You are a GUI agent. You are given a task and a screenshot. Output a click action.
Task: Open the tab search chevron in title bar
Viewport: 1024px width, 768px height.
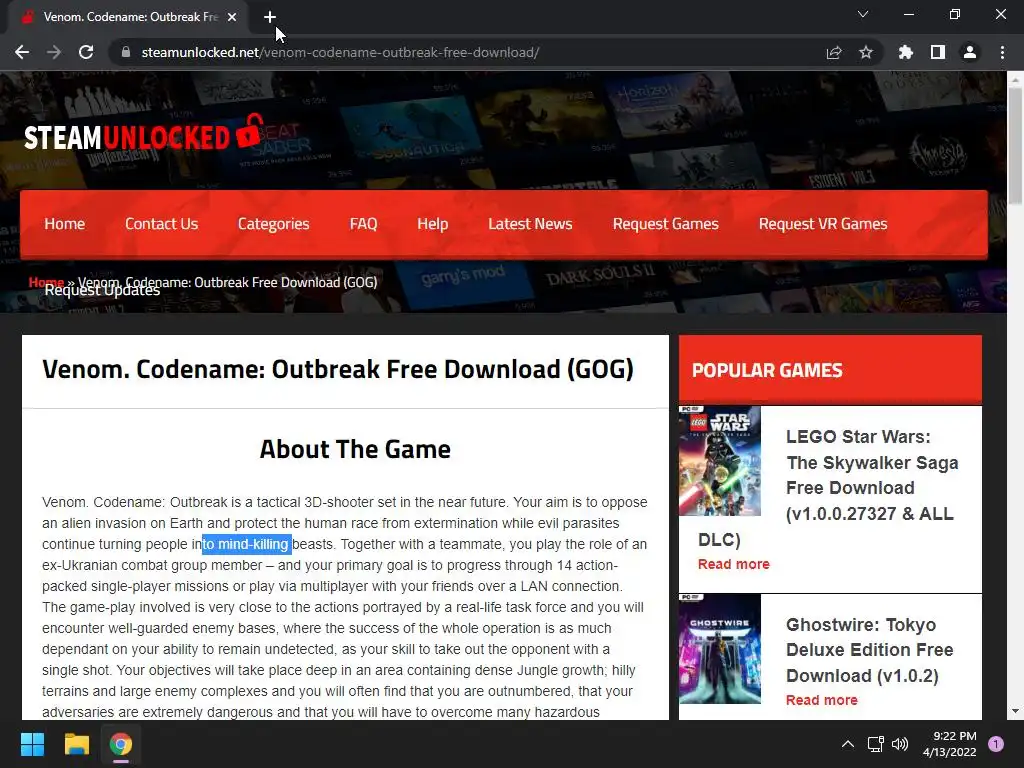pyautogui.click(x=863, y=14)
